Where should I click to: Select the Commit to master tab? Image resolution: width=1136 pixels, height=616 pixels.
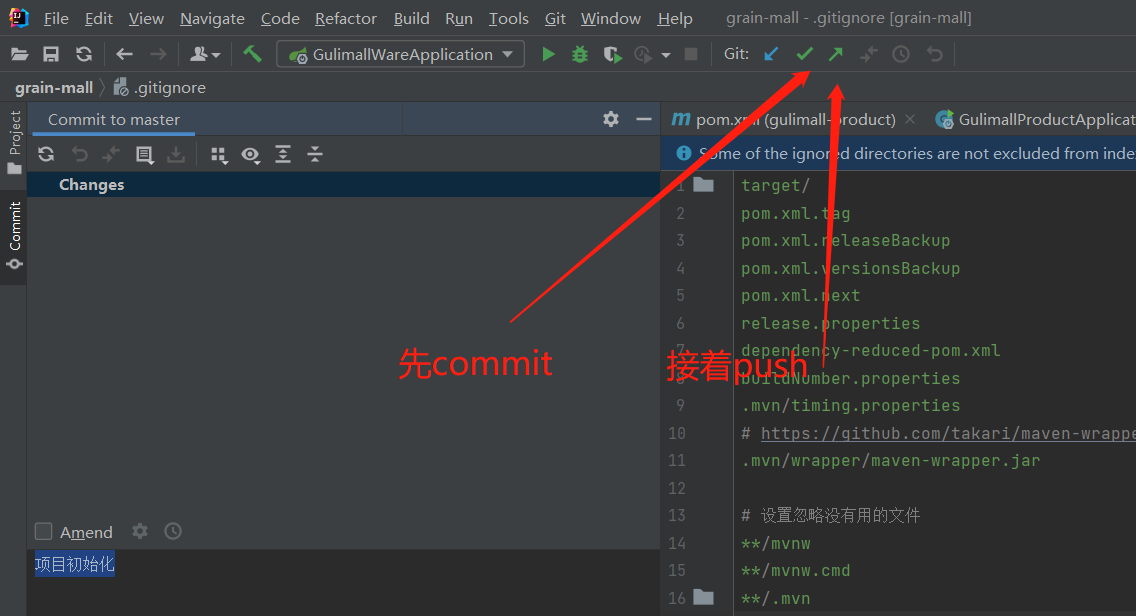(114, 120)
